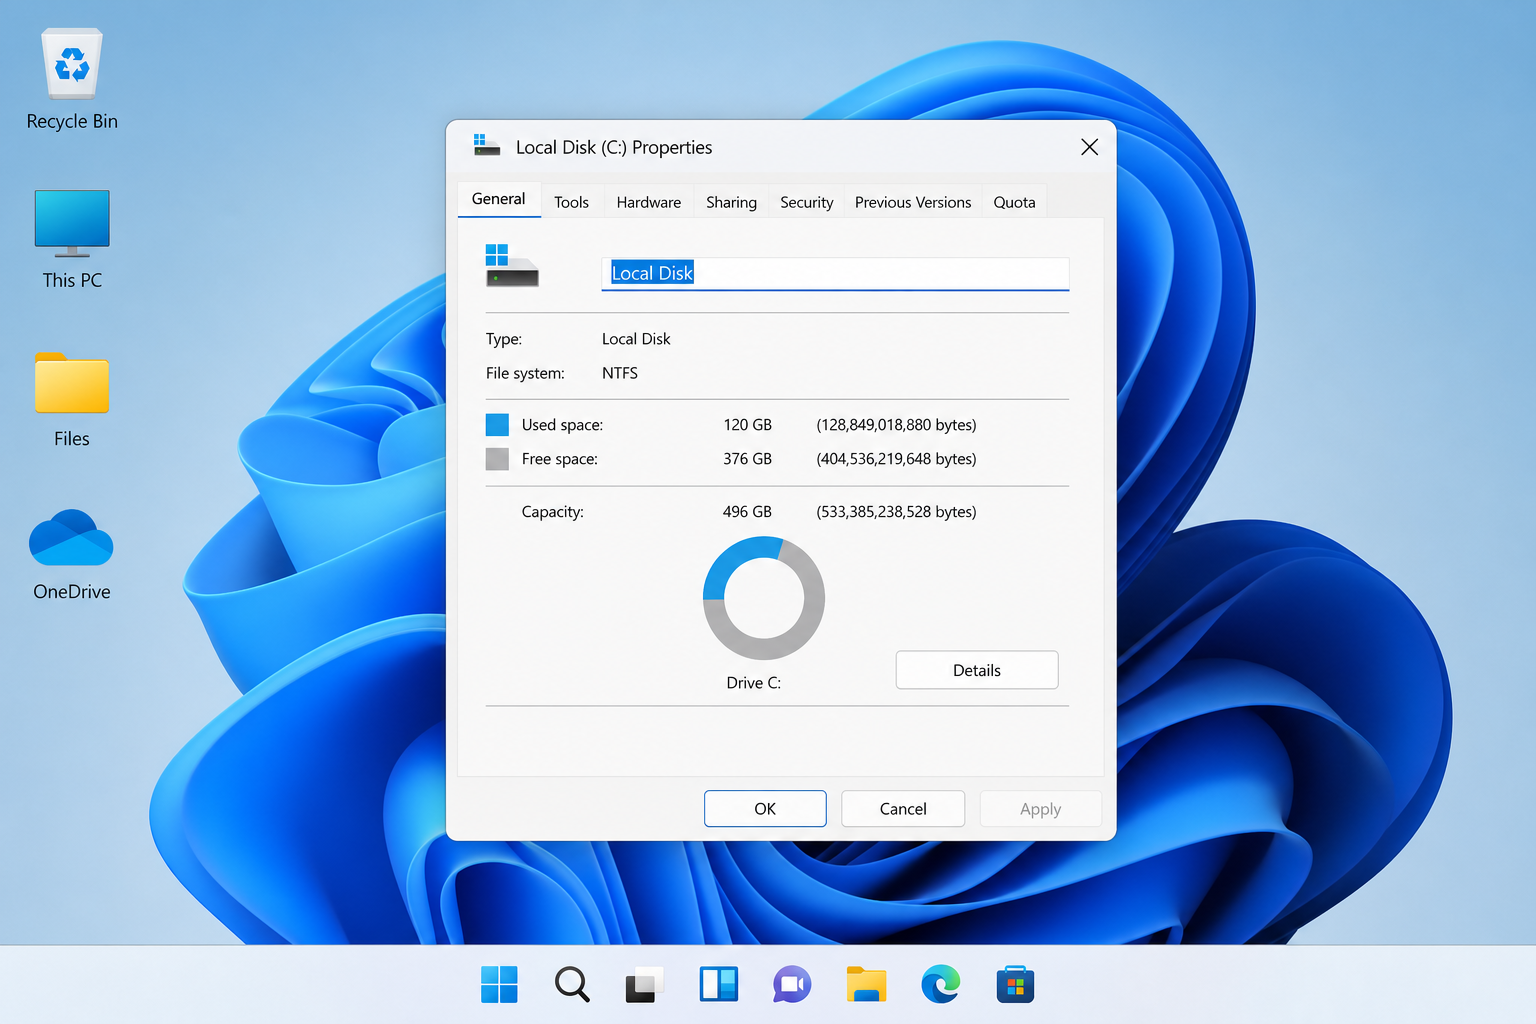Click the 376 GB free space value

748,459
